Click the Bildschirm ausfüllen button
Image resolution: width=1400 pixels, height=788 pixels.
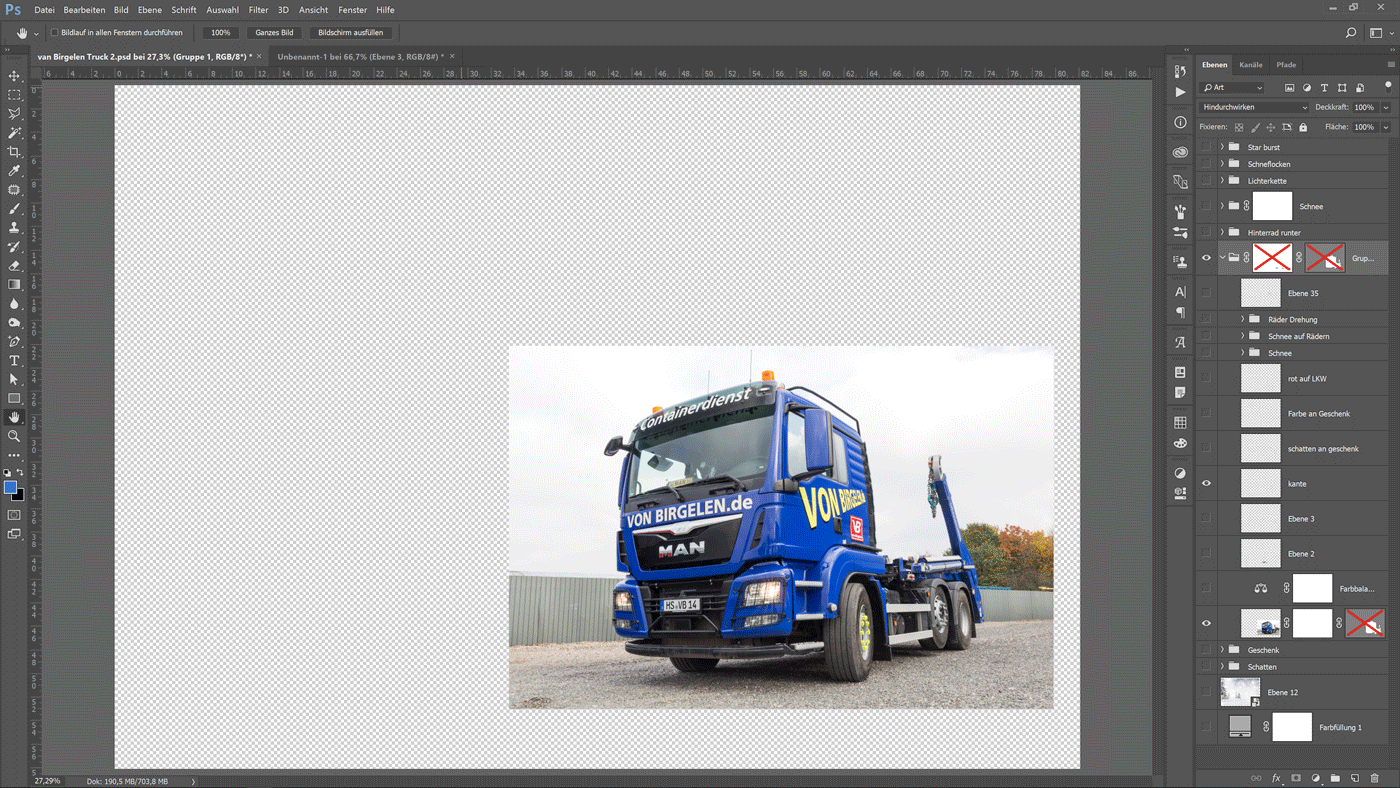click(x=351, y=33)
